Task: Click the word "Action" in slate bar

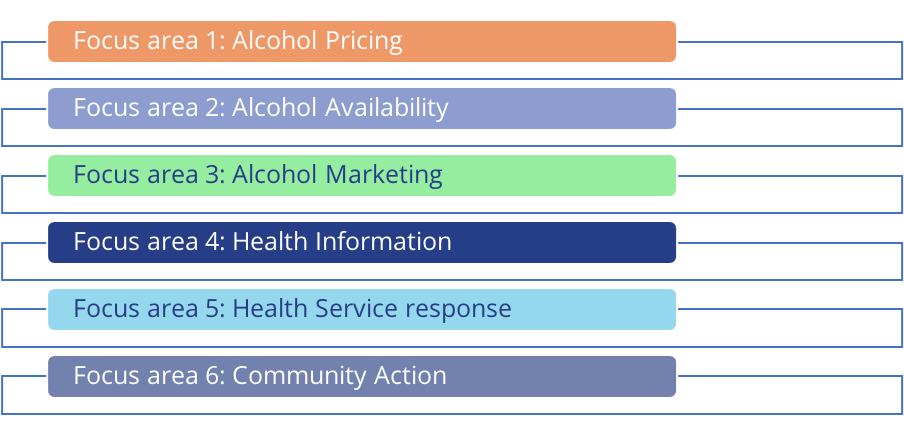Action: tap(410, 376)
